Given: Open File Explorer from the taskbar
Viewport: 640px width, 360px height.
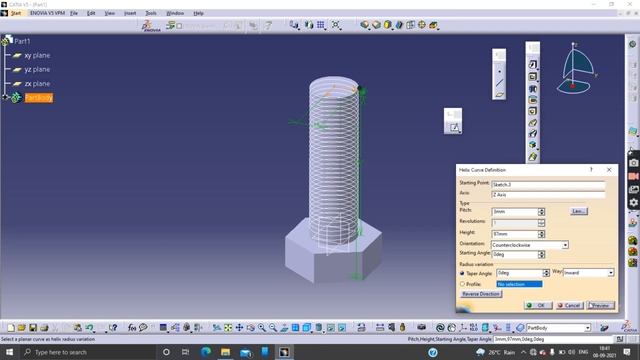Looking at the screenshot, I should pyautogui.click(x=225, y=352).
